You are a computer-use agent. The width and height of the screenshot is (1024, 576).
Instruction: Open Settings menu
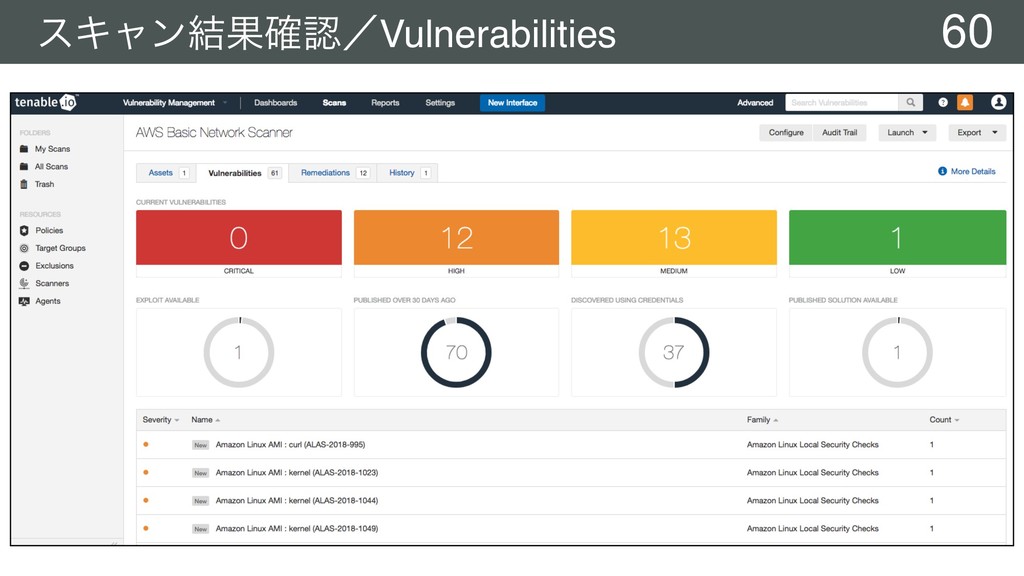[x=440, y=103]
